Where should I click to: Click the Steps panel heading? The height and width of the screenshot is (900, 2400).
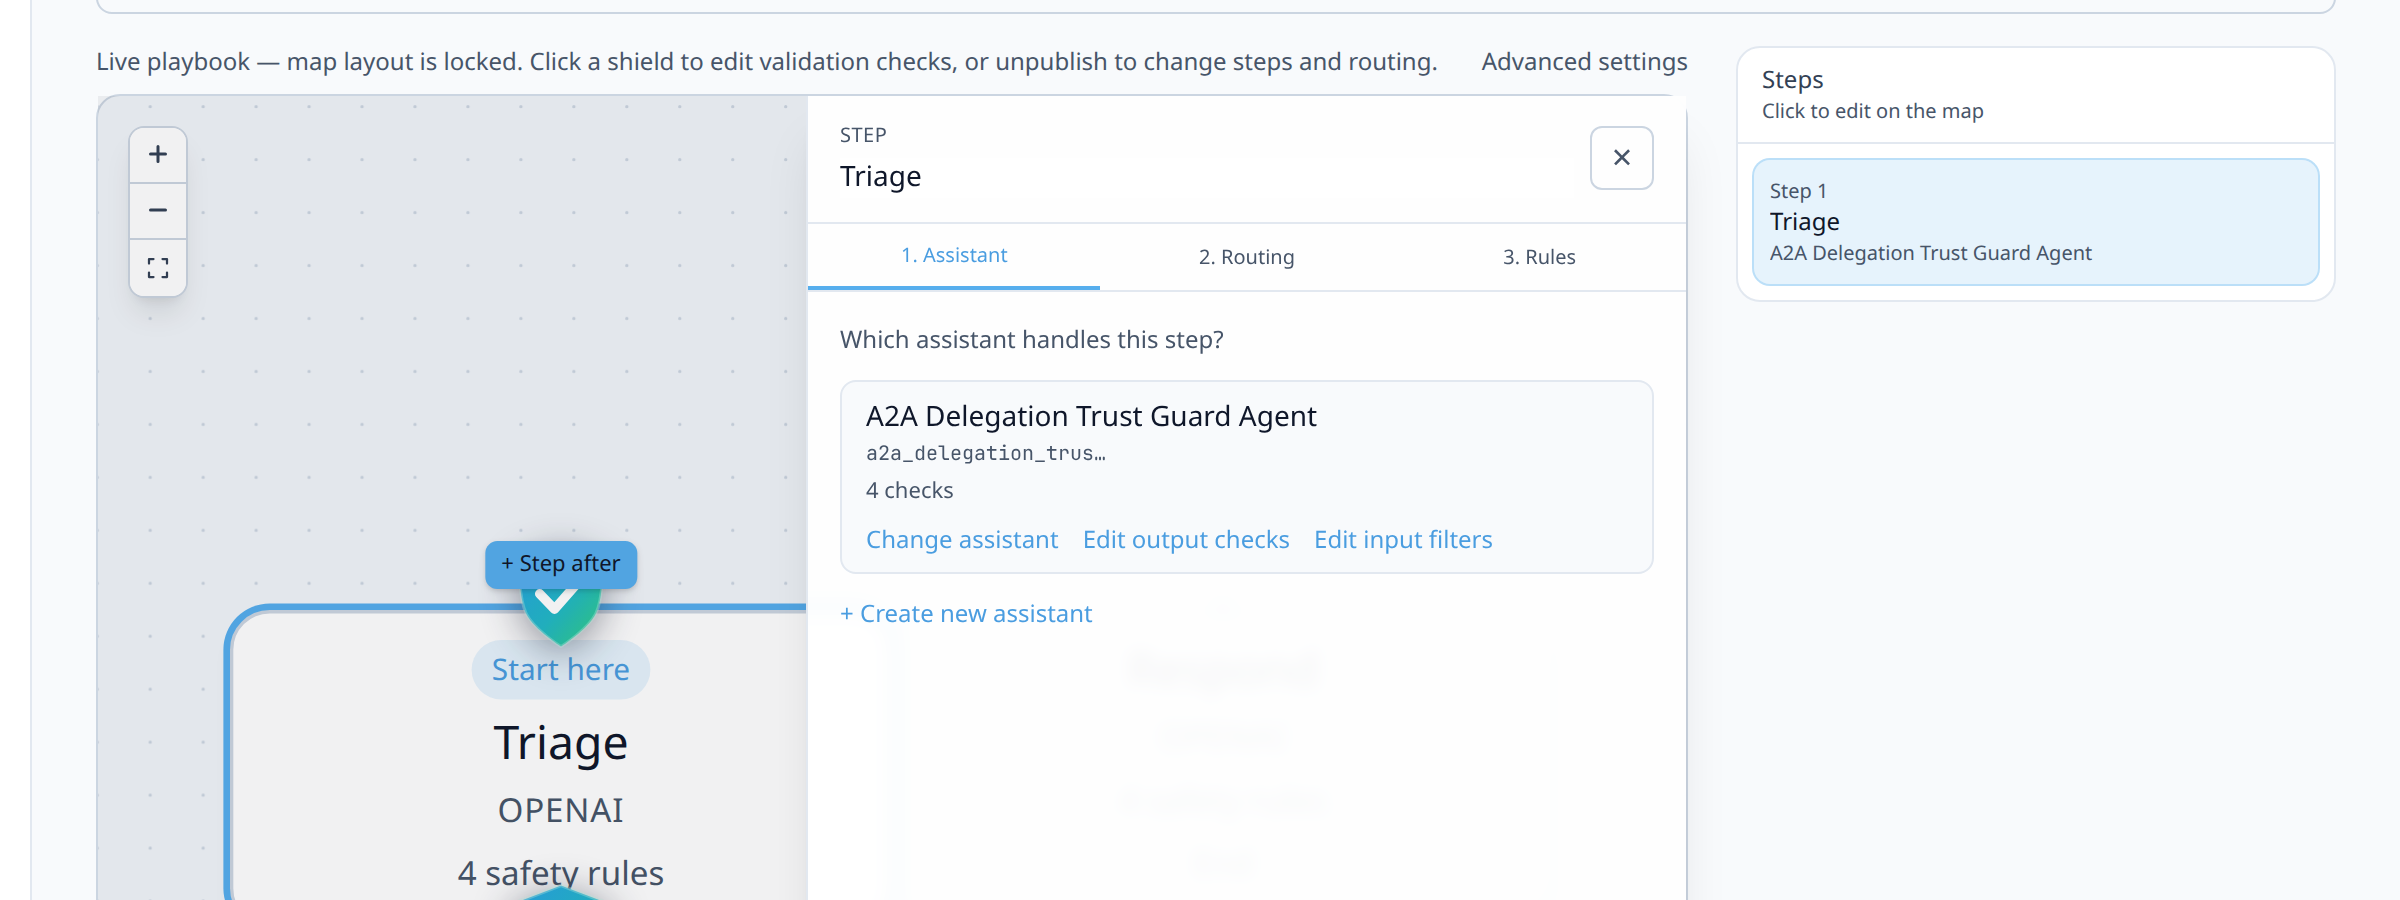click(x=1793, y=80)
